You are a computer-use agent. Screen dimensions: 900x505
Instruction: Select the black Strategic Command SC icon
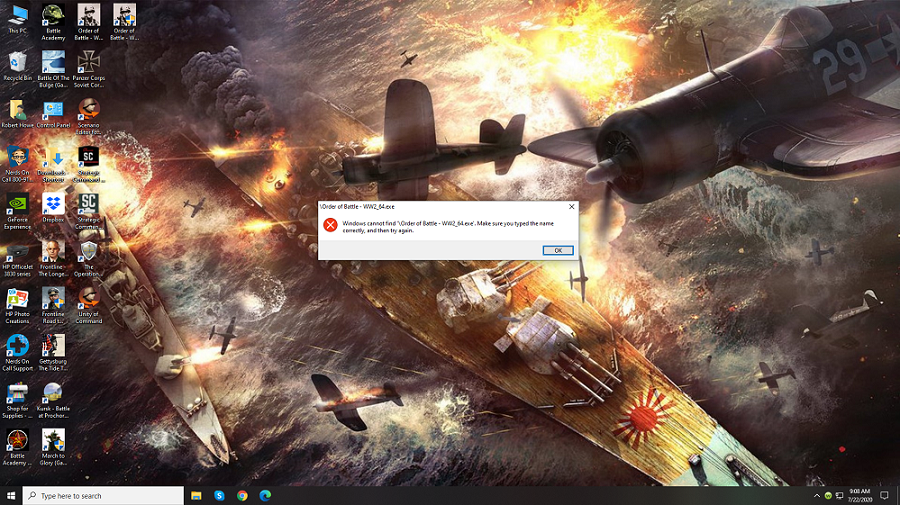[88, 164]
